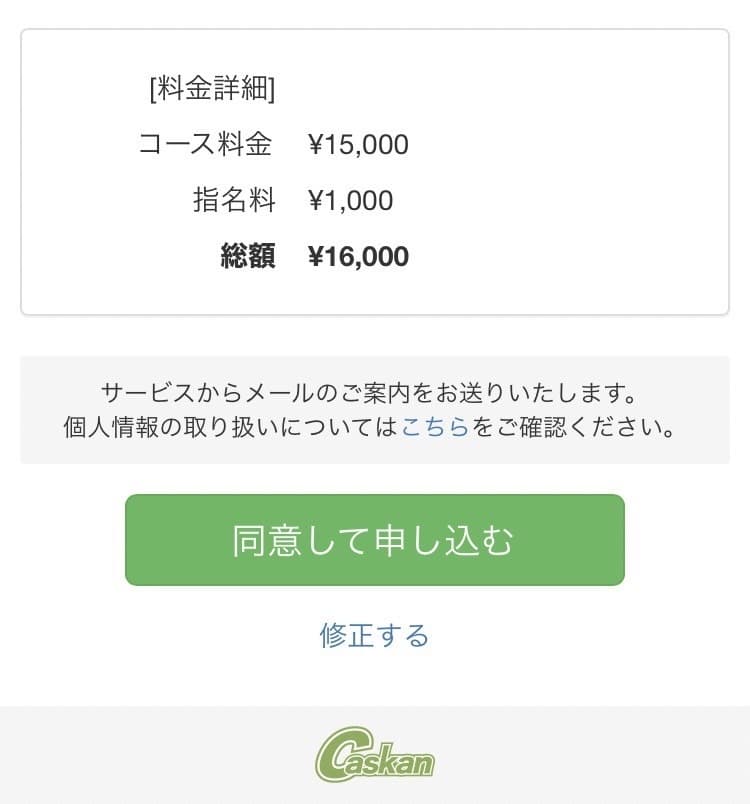Select the コース料金 label
Viewport: 750px width, 804px height.
tap(206, 145)
